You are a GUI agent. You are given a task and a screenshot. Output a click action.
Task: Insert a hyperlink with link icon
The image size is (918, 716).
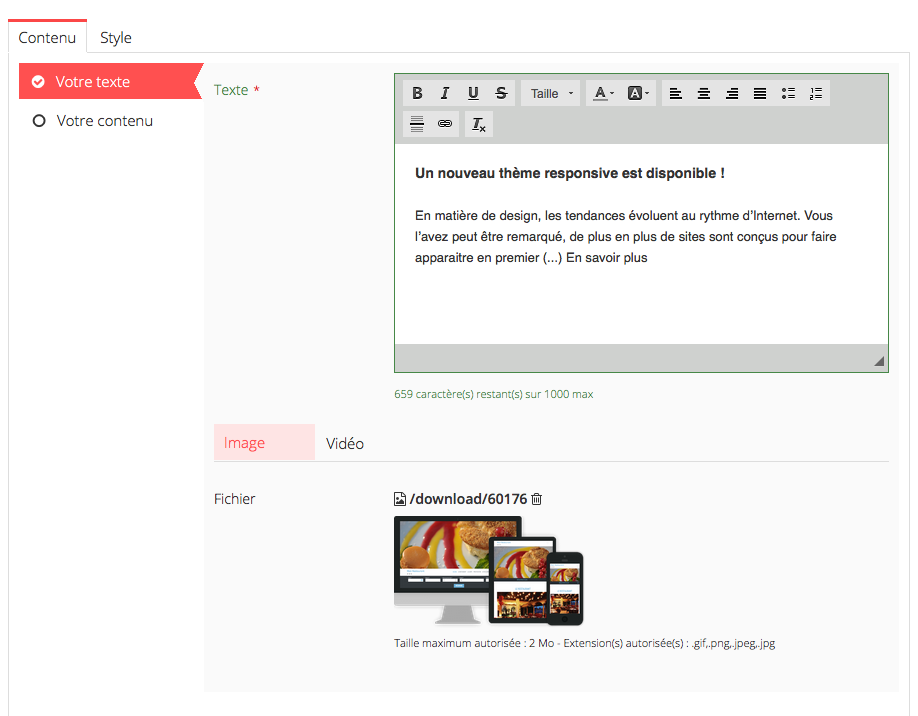pyautogui.click(x=445, y=124)
